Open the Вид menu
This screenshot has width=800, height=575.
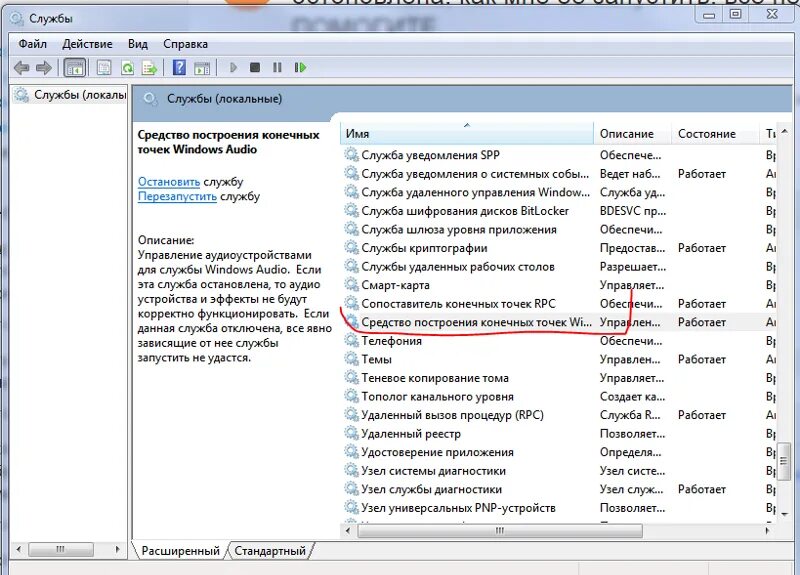[138, 44]
